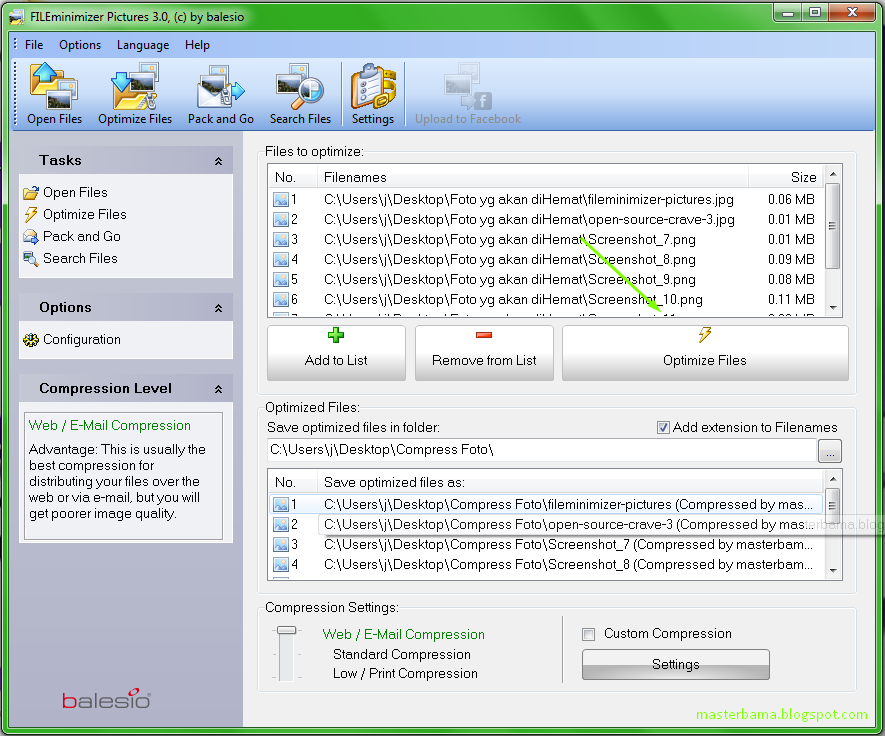Click the Open Files toolbar icon
Screen dimensions: 885x736
pyautogui.click(x=54, y=94)
